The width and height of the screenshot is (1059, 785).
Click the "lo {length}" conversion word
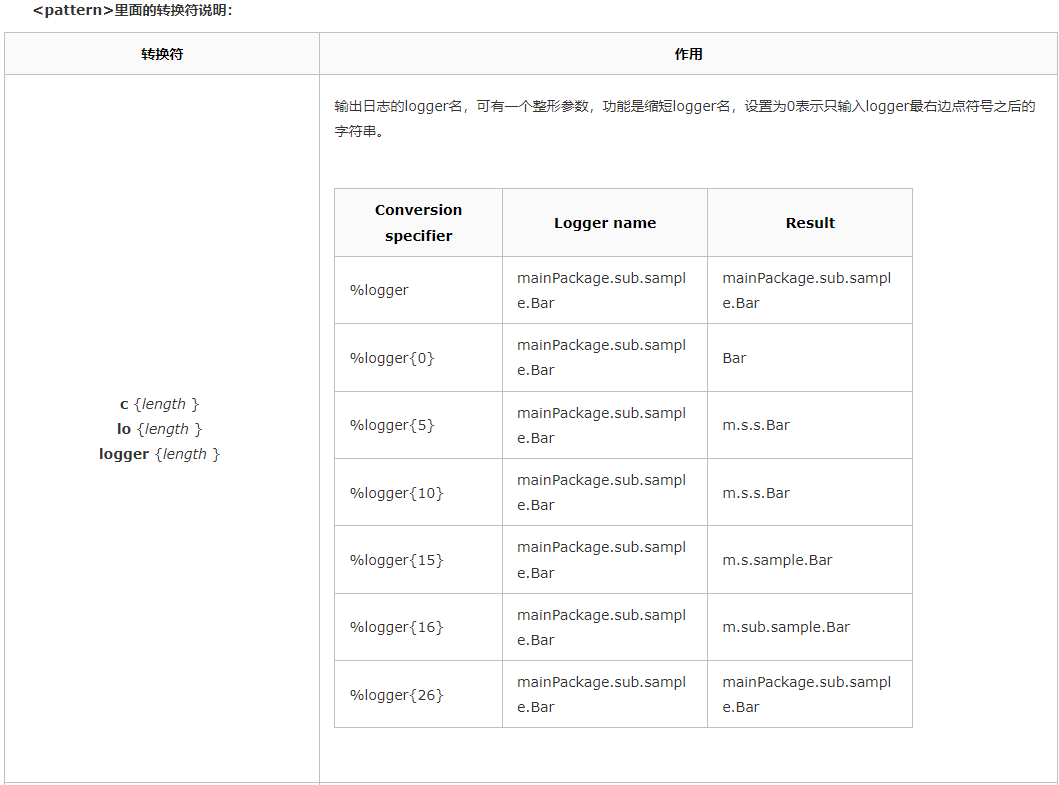[x=159, y=429]
